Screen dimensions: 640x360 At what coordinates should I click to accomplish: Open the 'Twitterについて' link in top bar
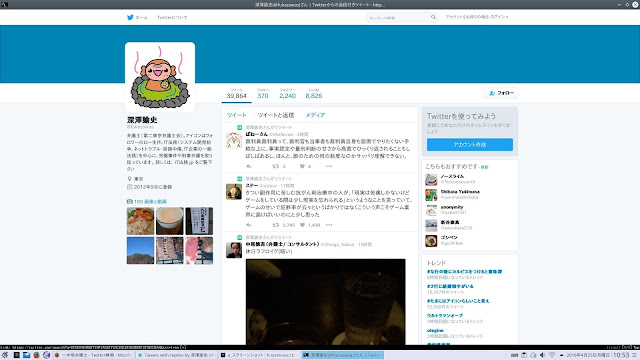(172, 18)
